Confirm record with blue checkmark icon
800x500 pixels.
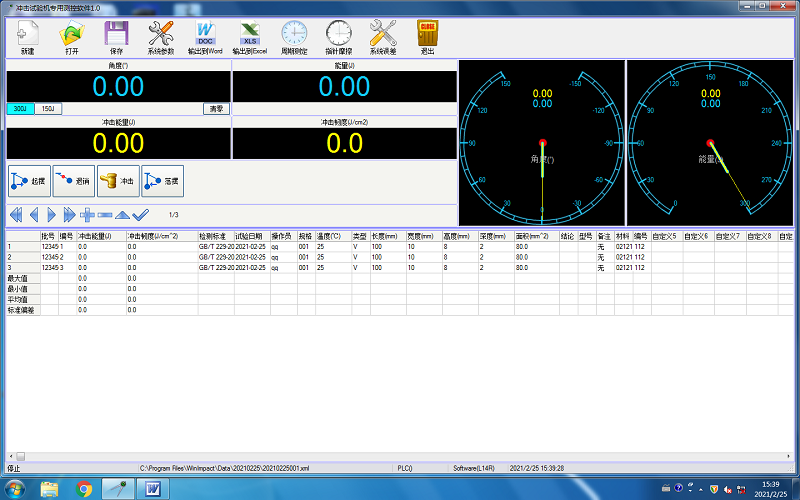click(x=140, y=215)
